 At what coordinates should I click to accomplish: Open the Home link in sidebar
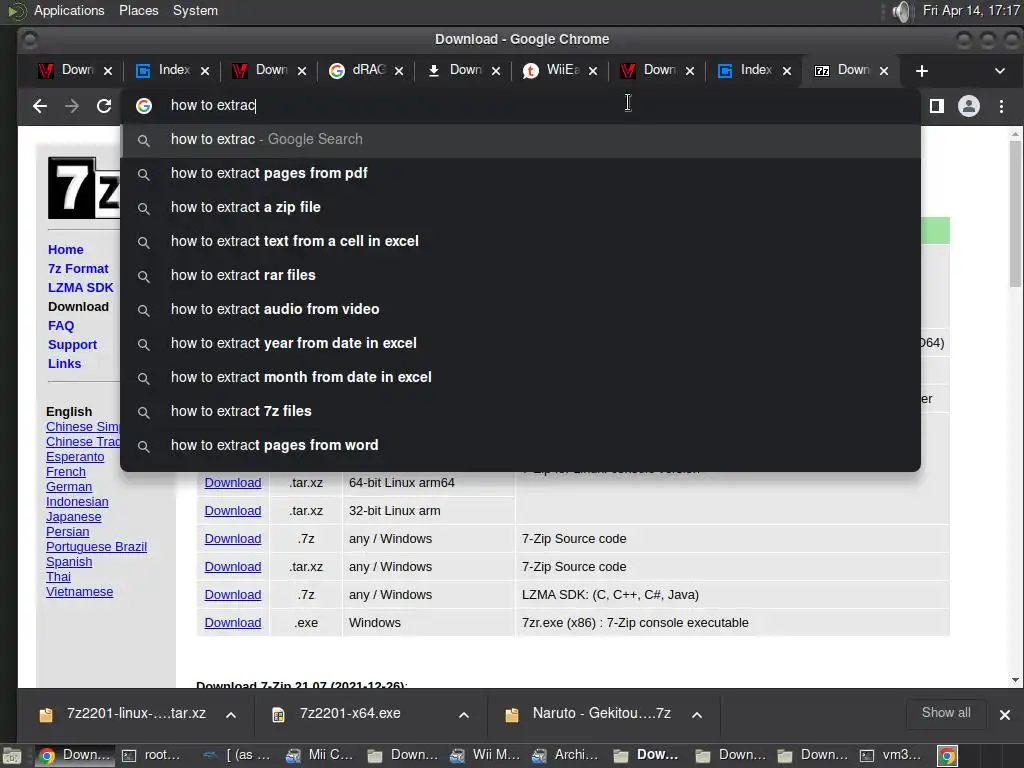[x=65, y=249]
